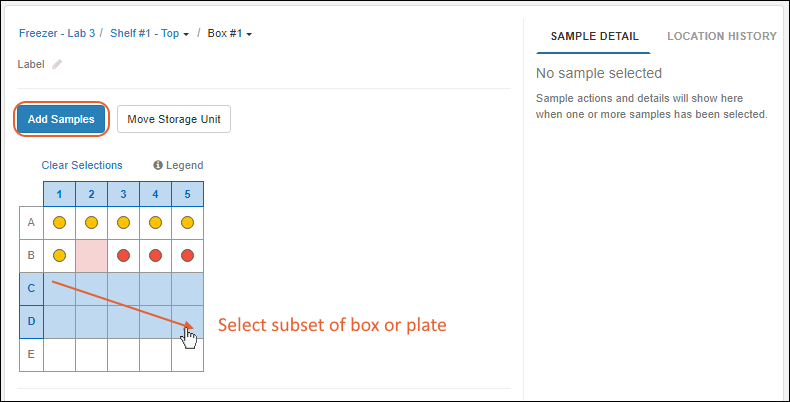Click the Clear Selections link
Screen dimensions: 790x402
point(82,165)
